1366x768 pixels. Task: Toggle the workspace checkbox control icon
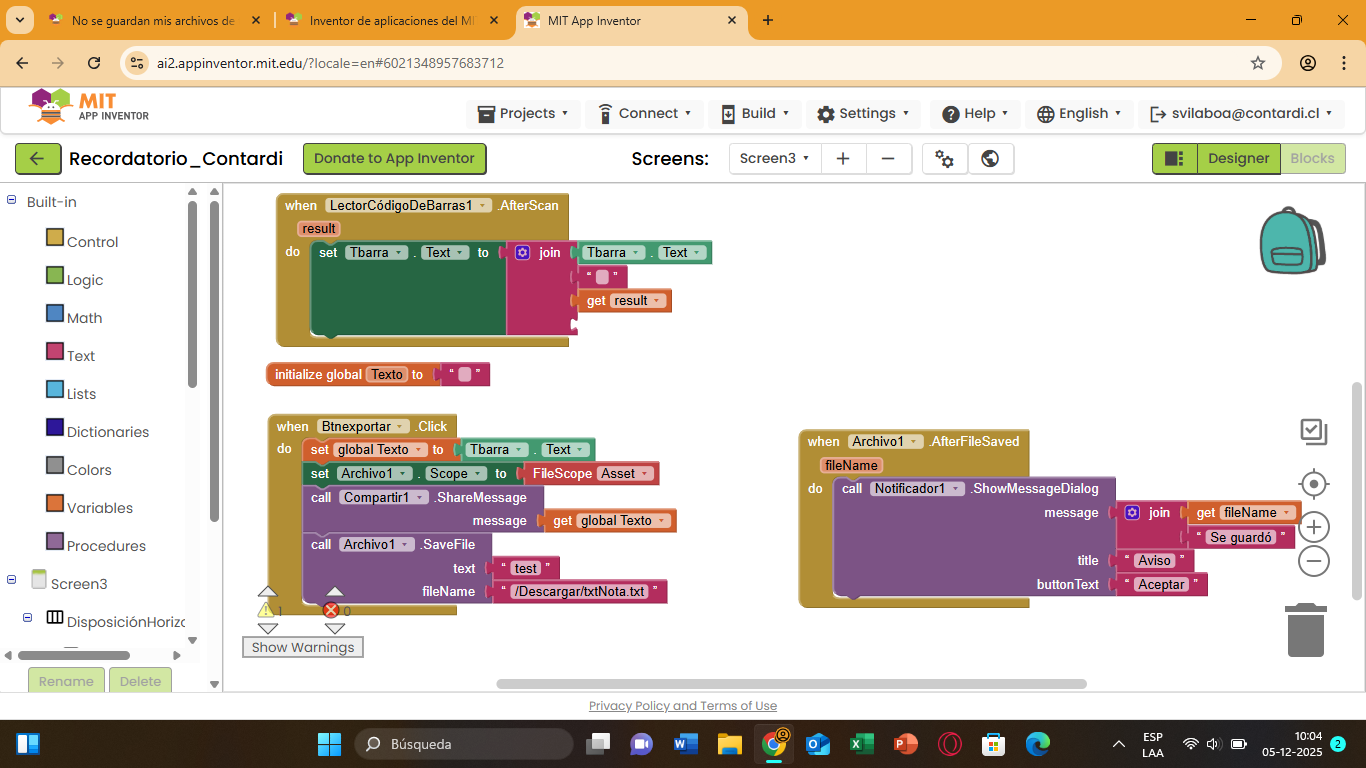click(1313, 431)
